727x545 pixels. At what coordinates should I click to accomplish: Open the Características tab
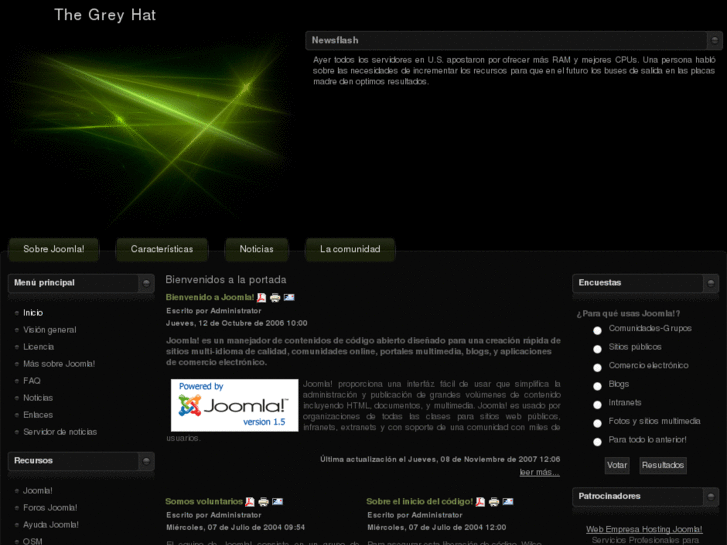coord(162,249)
